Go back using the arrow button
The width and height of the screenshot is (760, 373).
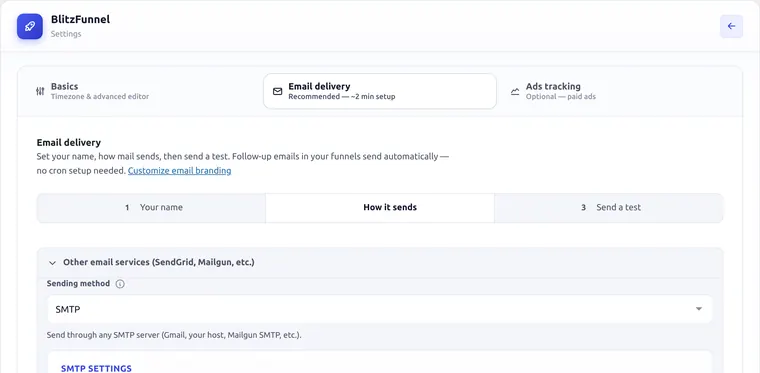pos(731,26)
